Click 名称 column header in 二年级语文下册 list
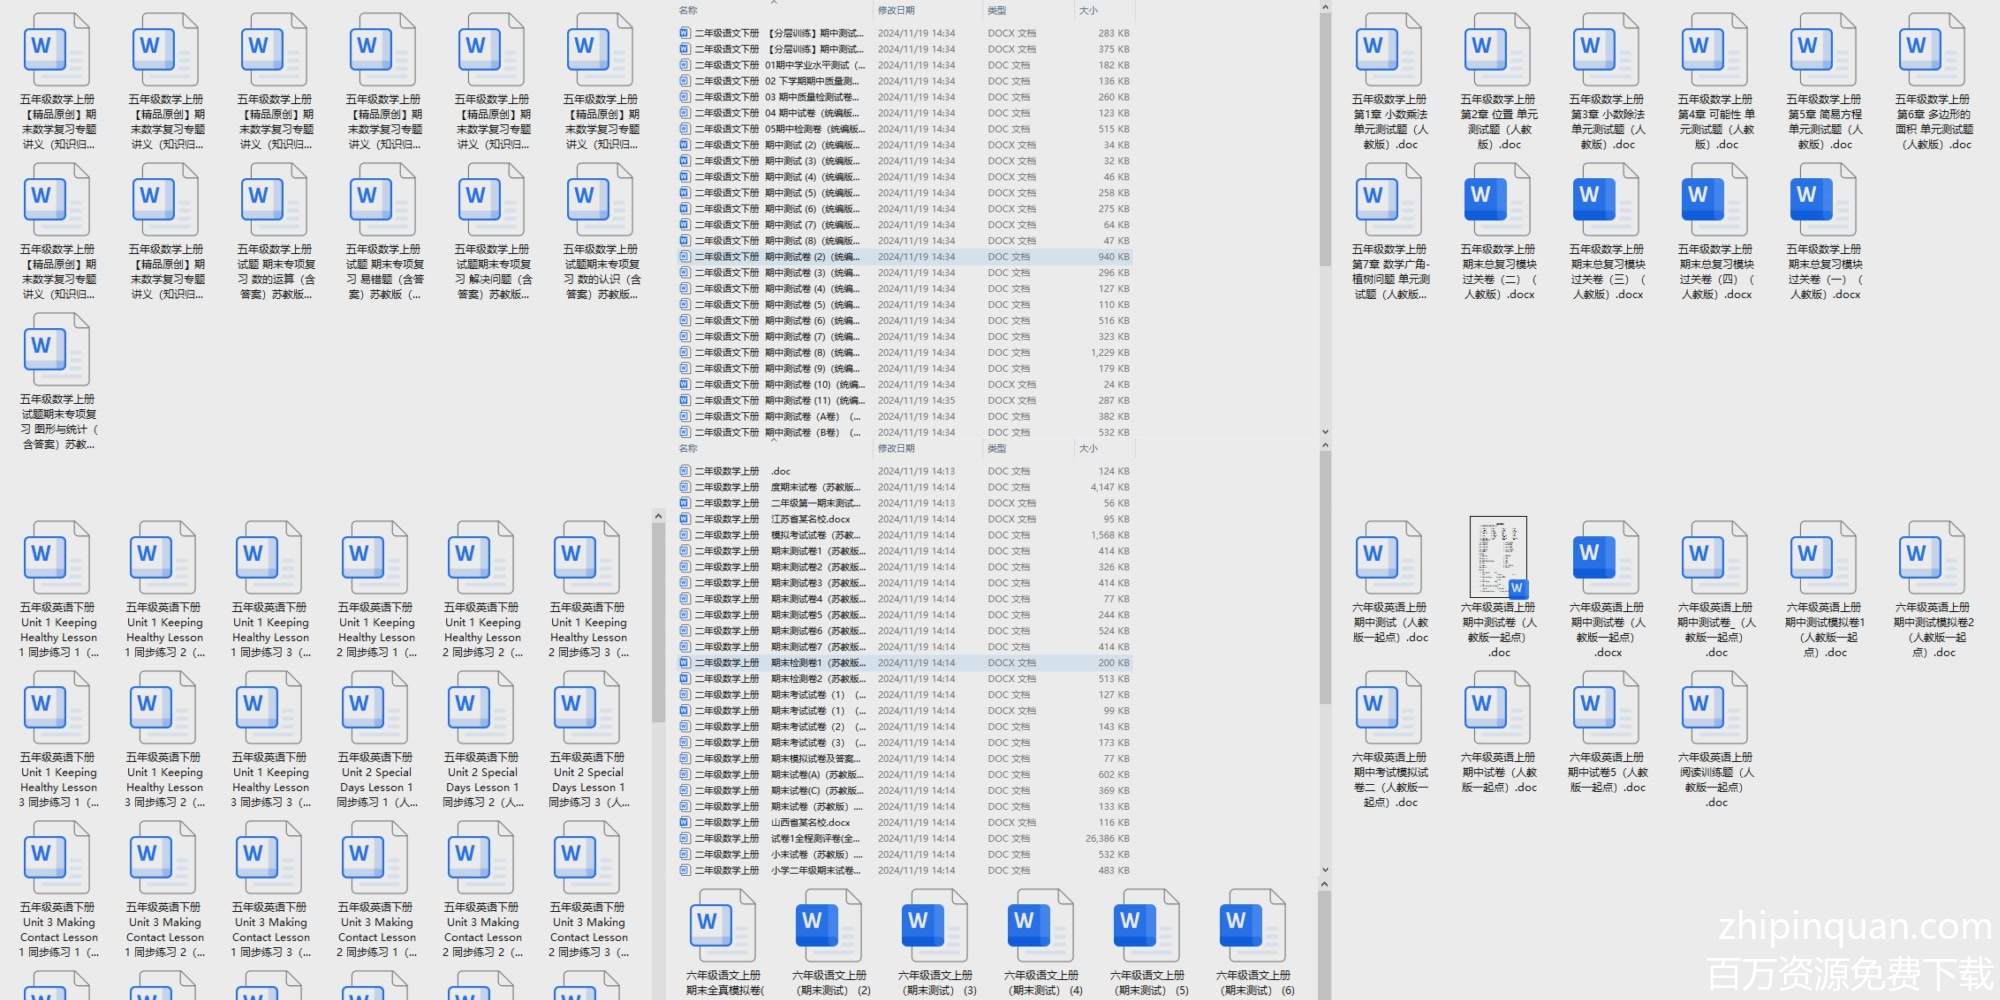 pyautogui.click(x=688, y=11)
